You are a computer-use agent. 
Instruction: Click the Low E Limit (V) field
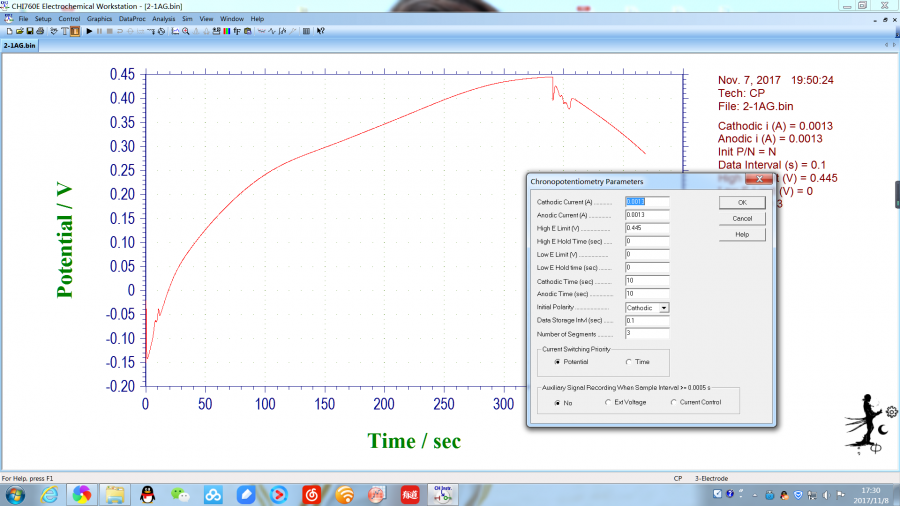coord(647,254)
